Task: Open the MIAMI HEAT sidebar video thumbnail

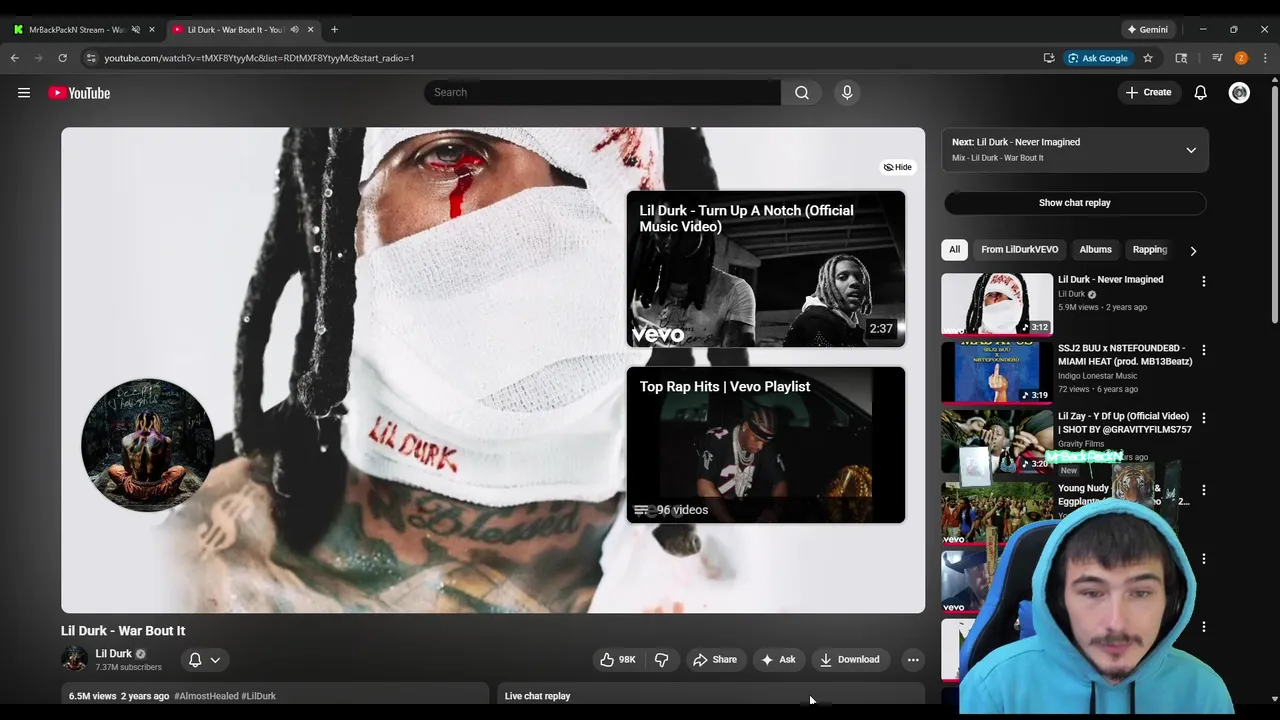Action: pyautogui.click(x=997, y=372)
